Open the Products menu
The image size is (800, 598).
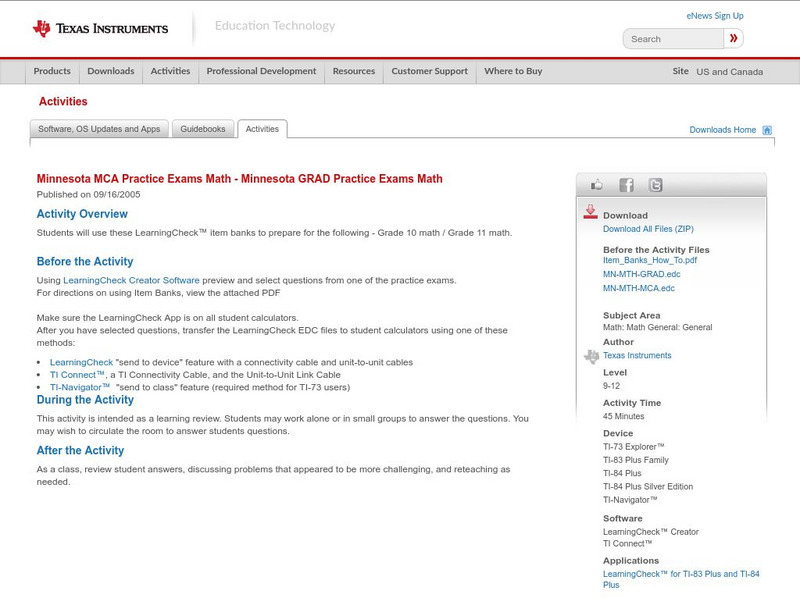pyautogui.click(x=52, y=71)
